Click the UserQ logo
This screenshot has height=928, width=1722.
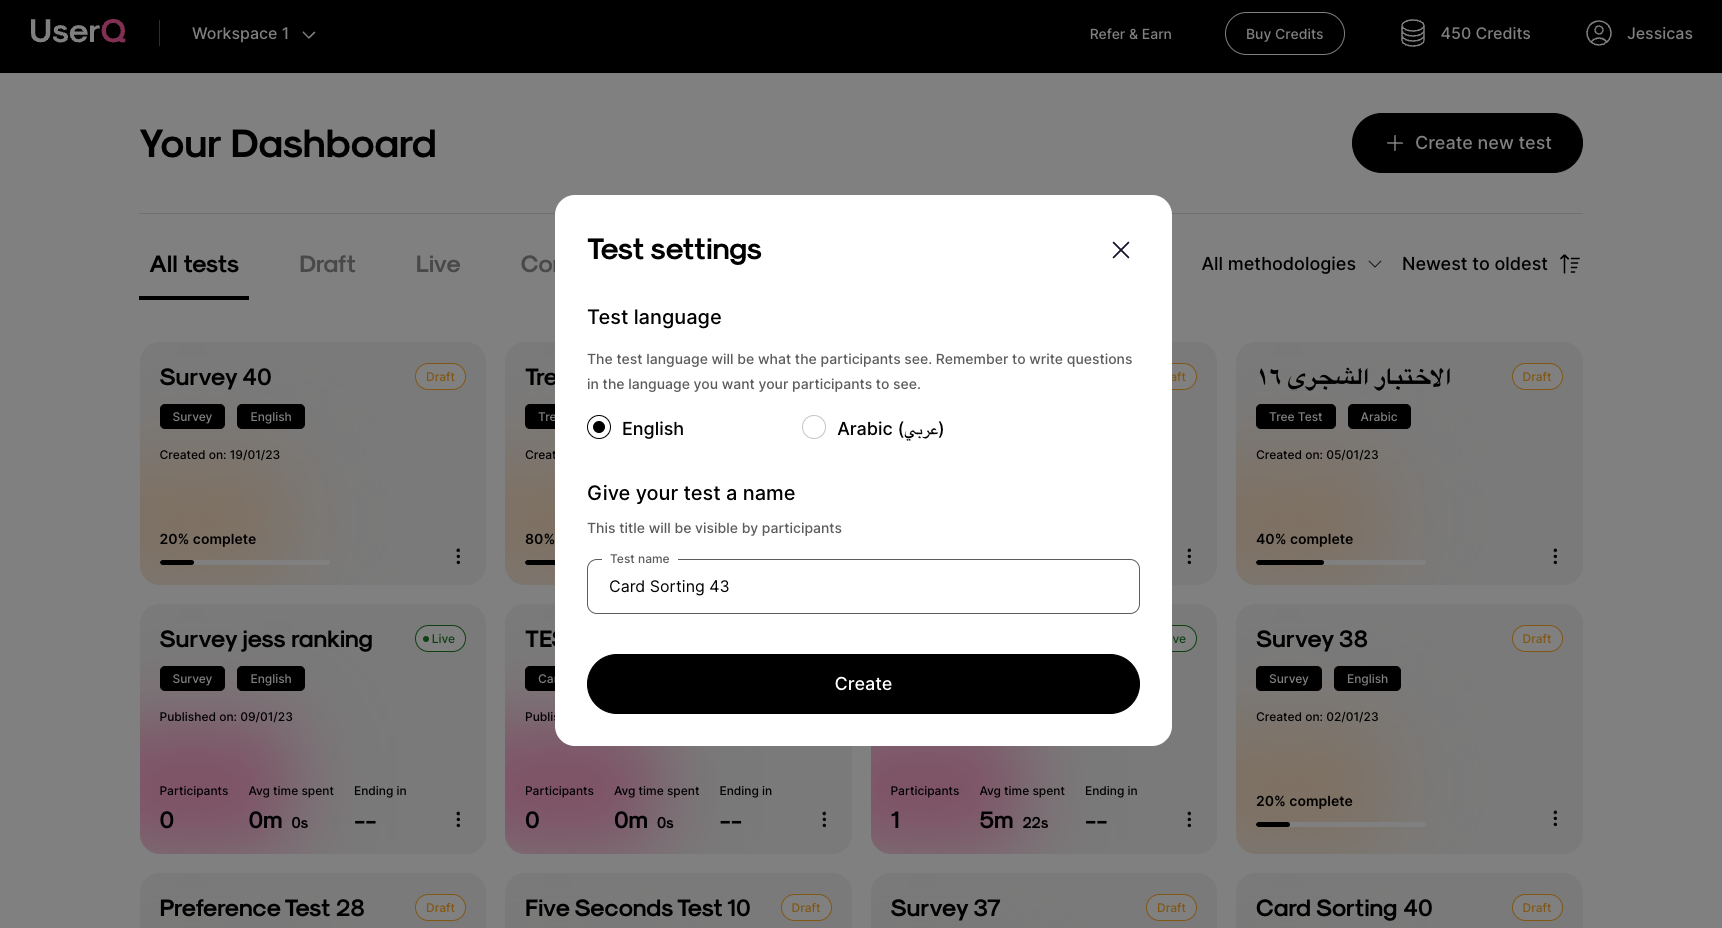coord(78,32)
